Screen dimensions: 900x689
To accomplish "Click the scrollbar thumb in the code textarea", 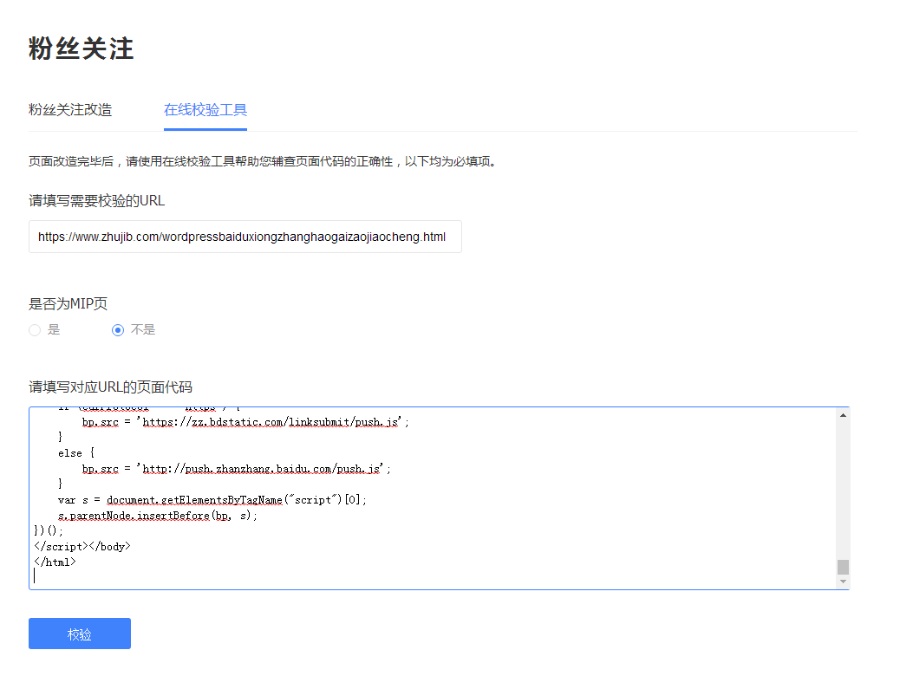I will pyautogui.click(x=843, y=567).
